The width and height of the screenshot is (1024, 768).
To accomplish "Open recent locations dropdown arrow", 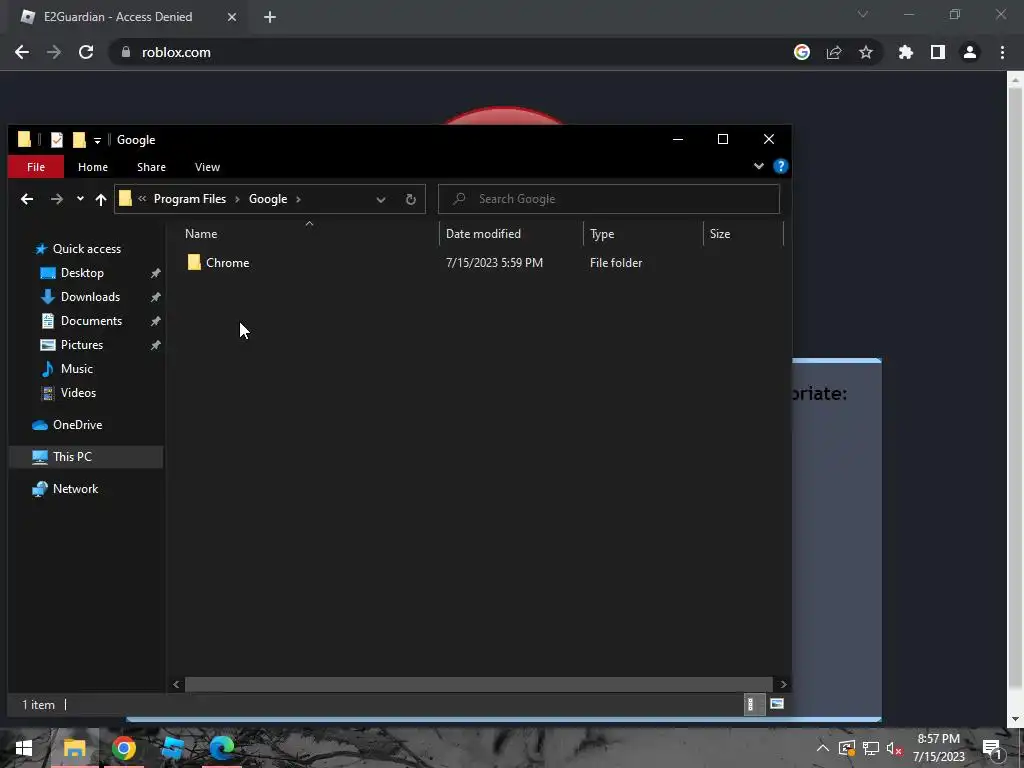I will pyautogui.click(x=80, y=199).
